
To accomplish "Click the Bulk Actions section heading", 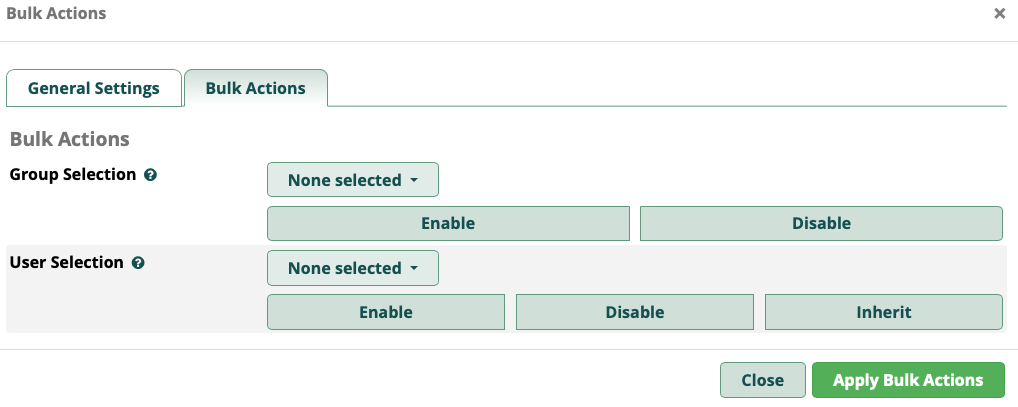I will (x=70, y=139).
